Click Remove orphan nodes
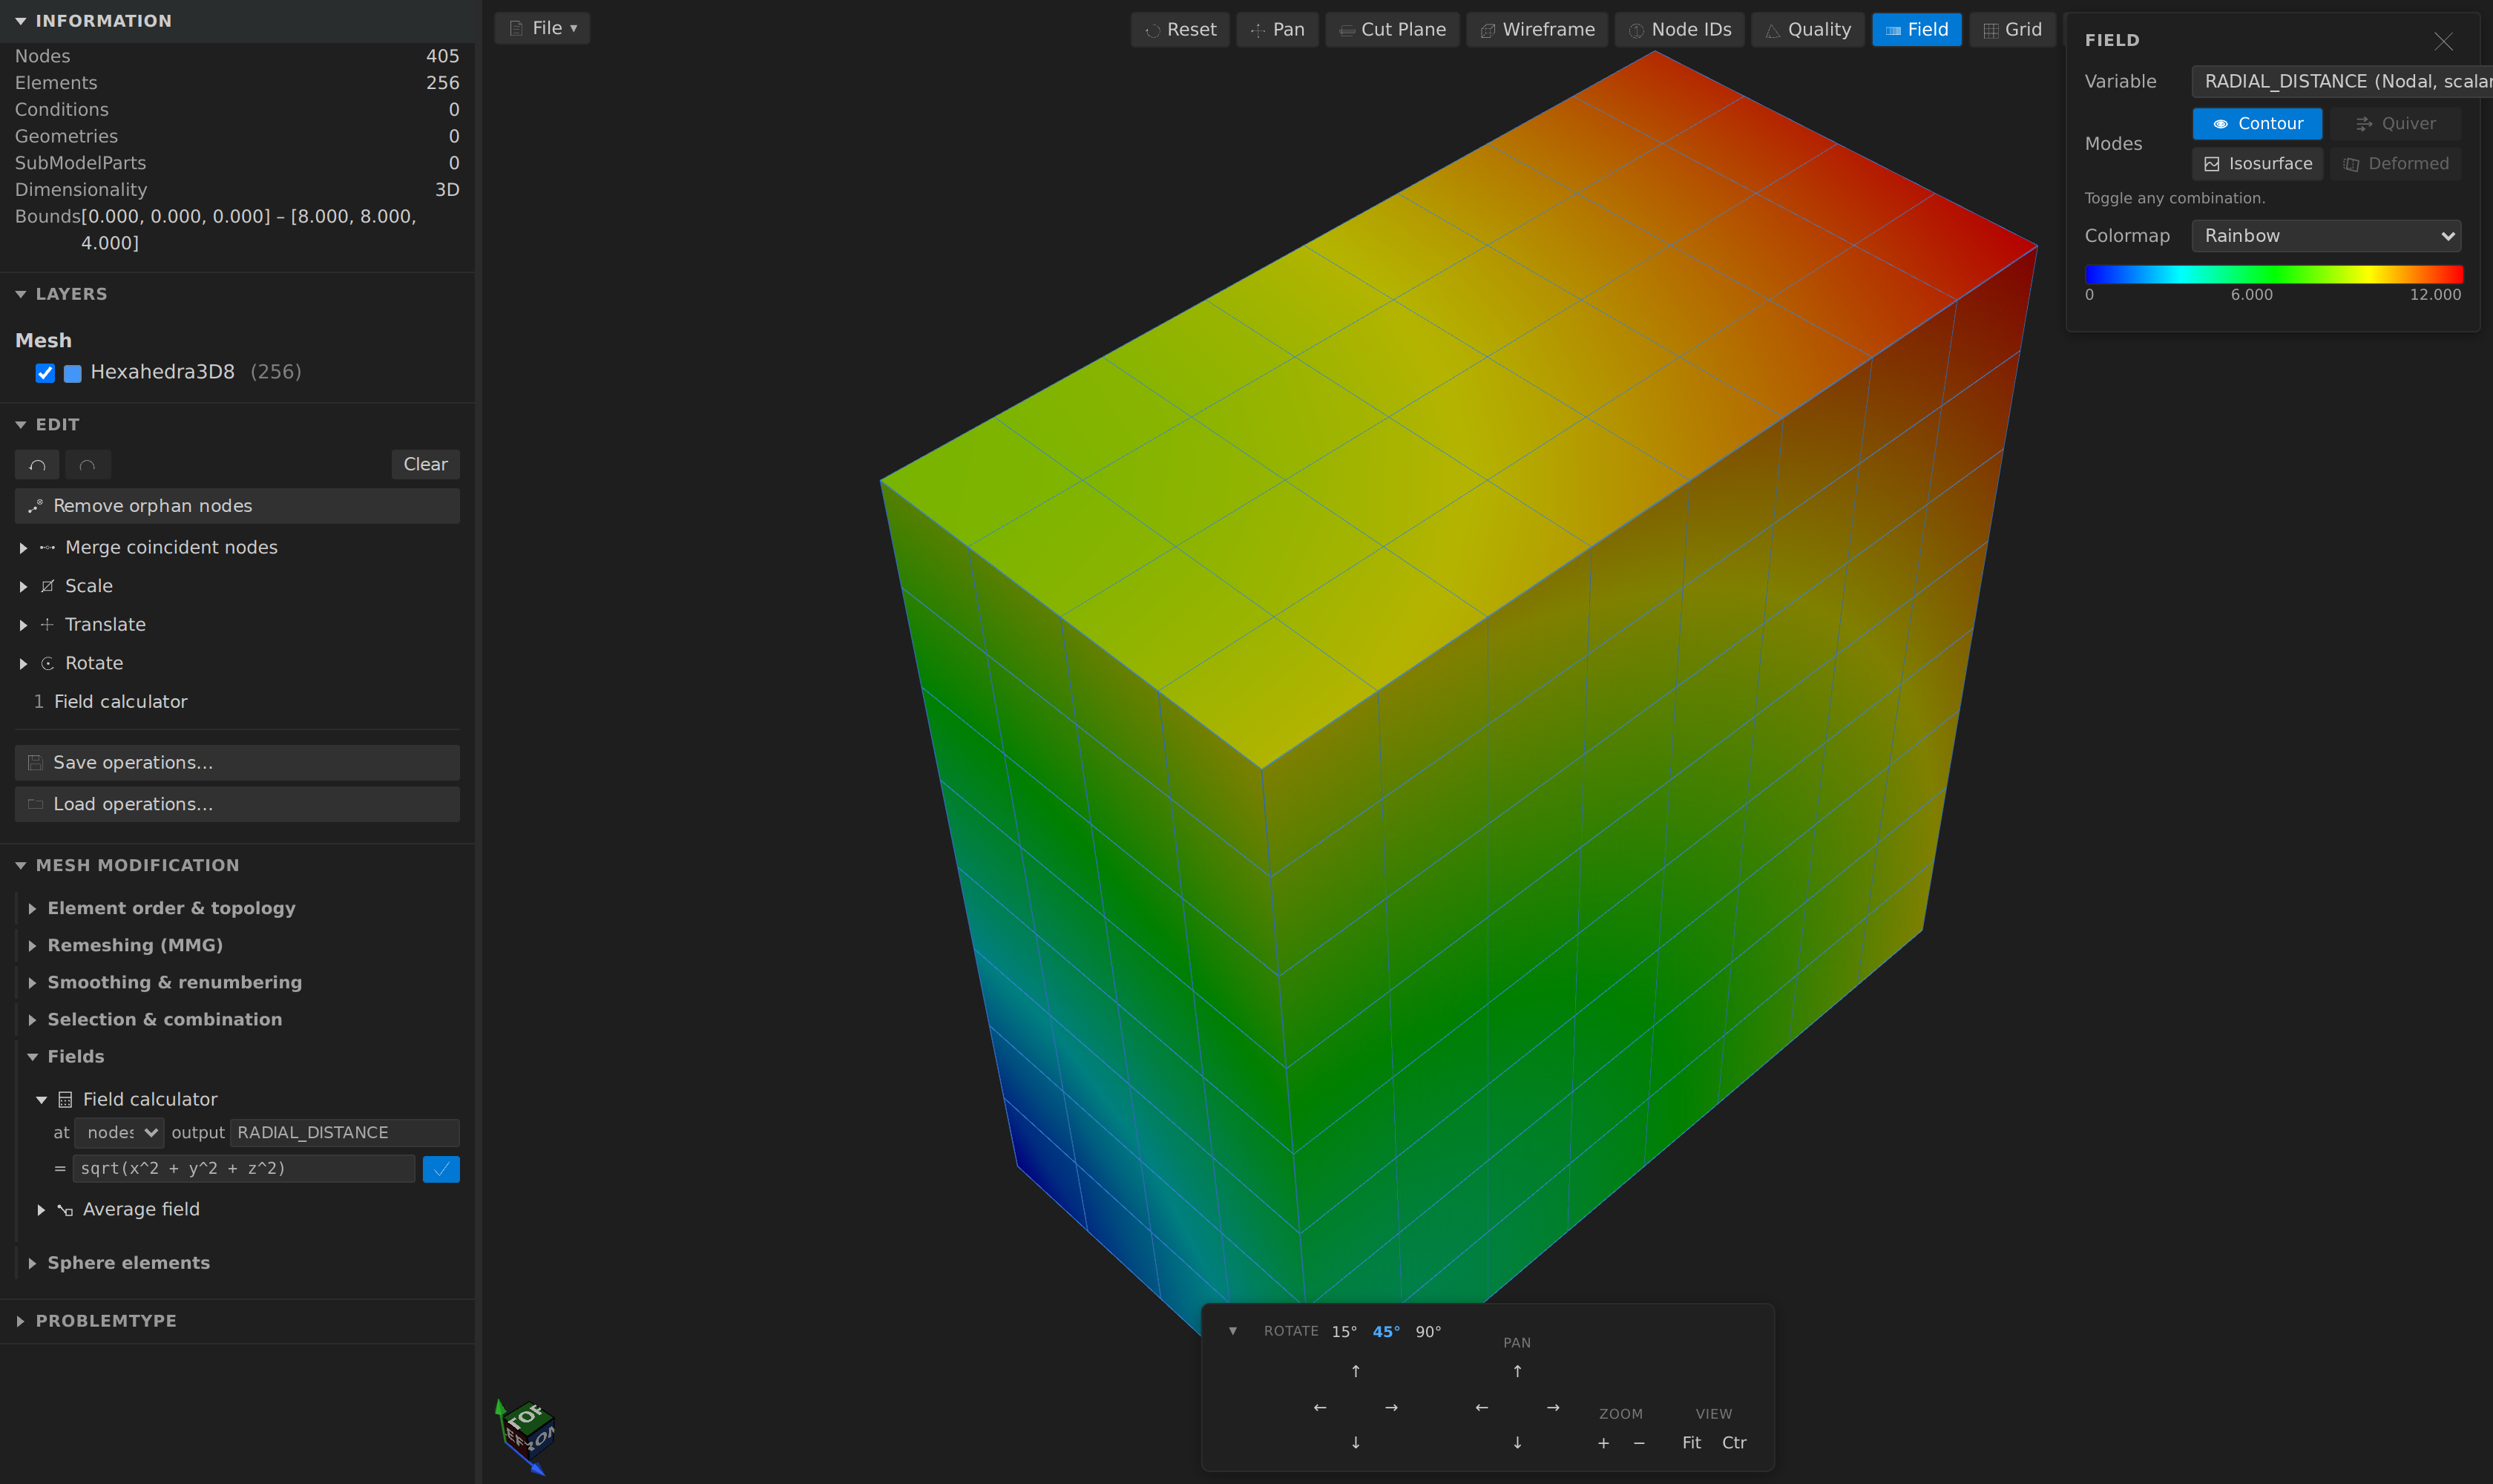This screenshot has height=1484, width=2493. point(237,506)
